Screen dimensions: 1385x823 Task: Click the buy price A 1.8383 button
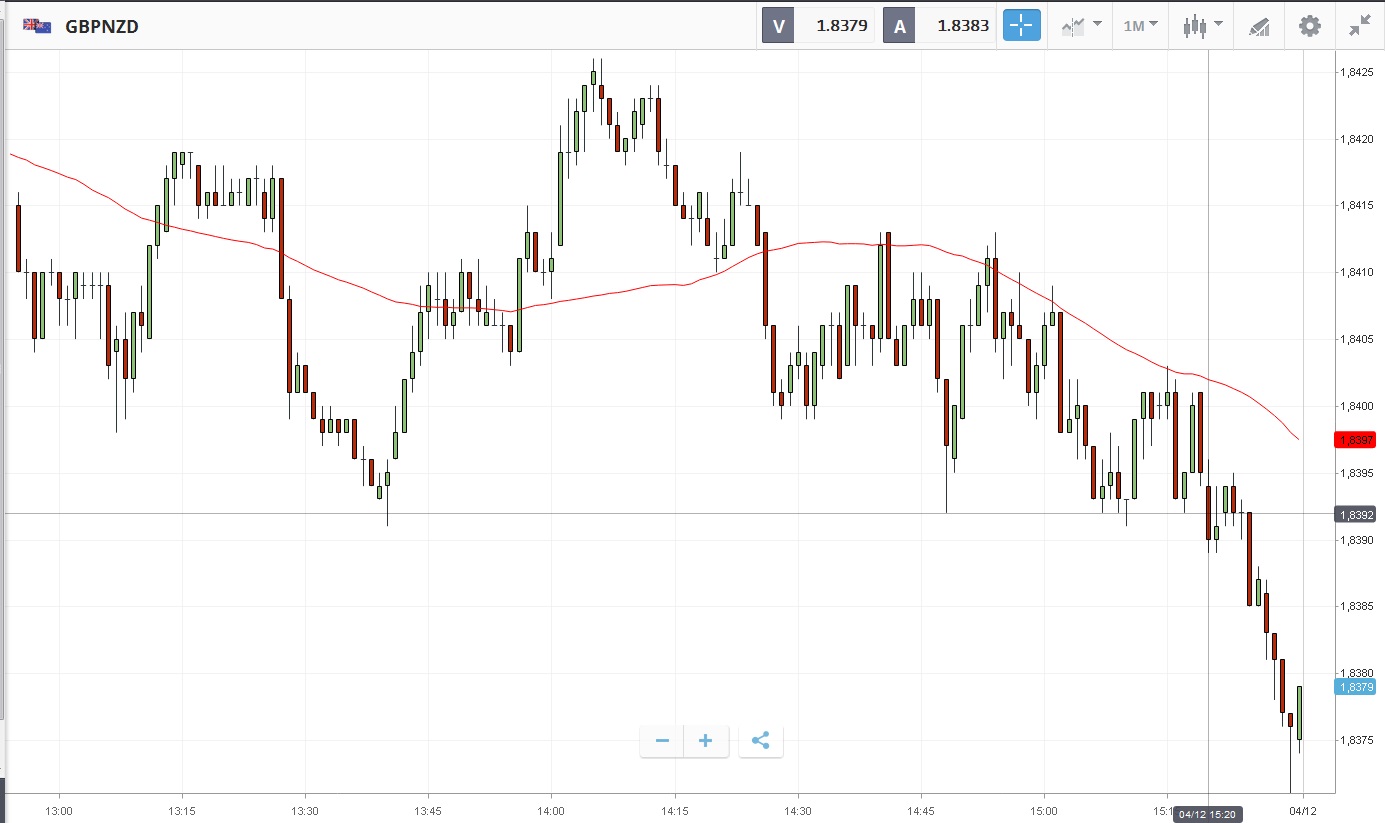click(x=940, y=26)
